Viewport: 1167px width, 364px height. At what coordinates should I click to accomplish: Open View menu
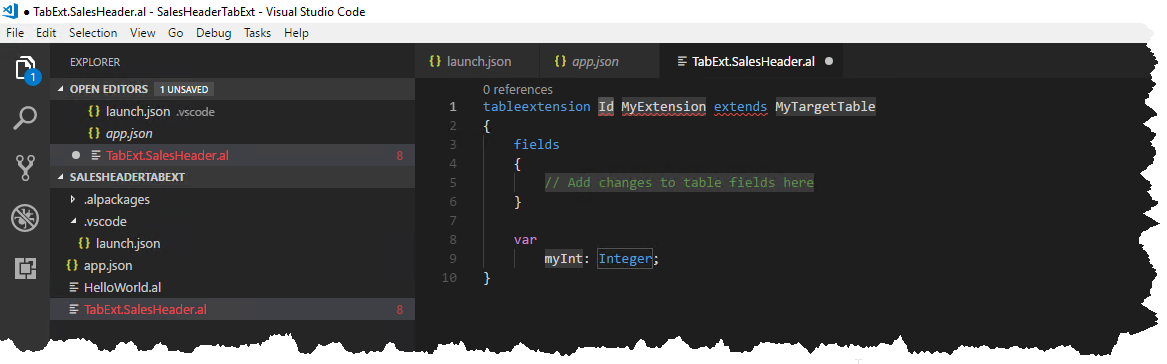(x=142, y=33)
